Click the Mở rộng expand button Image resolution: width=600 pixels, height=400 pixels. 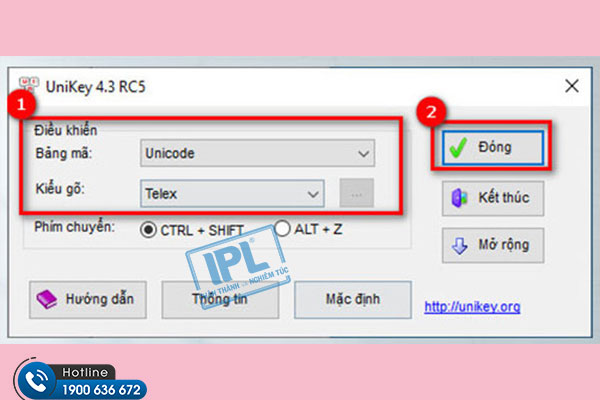(493, 245)
